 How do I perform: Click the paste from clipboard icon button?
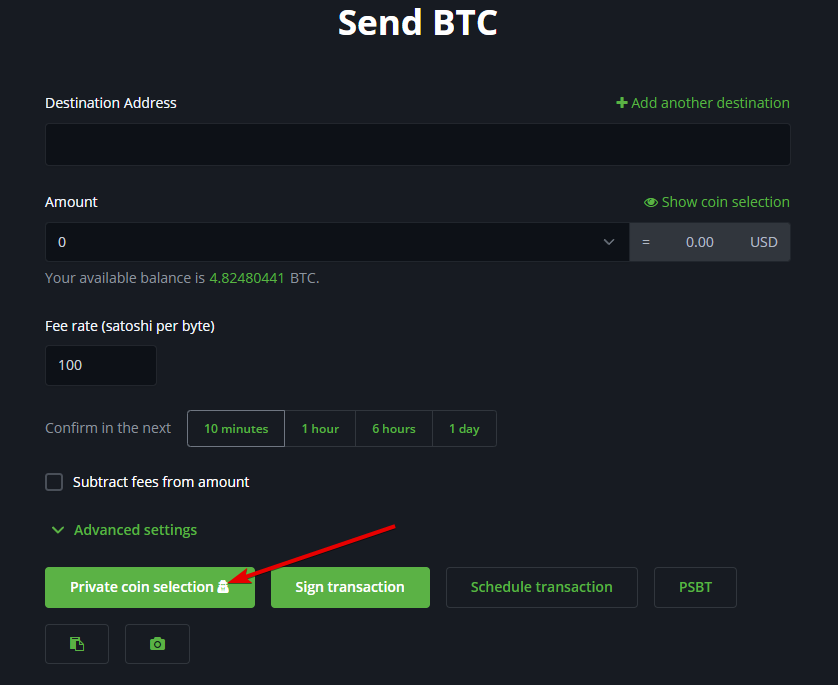pos(77,644)
